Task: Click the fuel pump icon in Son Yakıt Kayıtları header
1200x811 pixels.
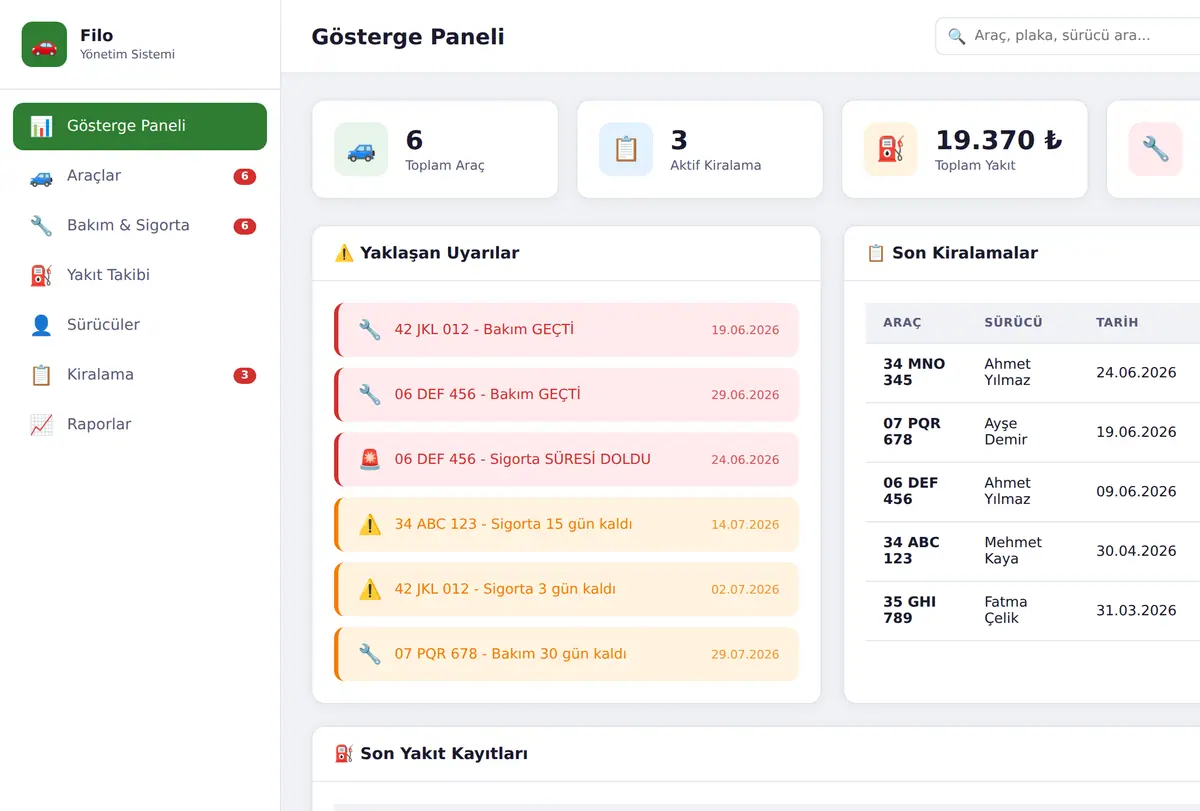Action: point(345,754)
